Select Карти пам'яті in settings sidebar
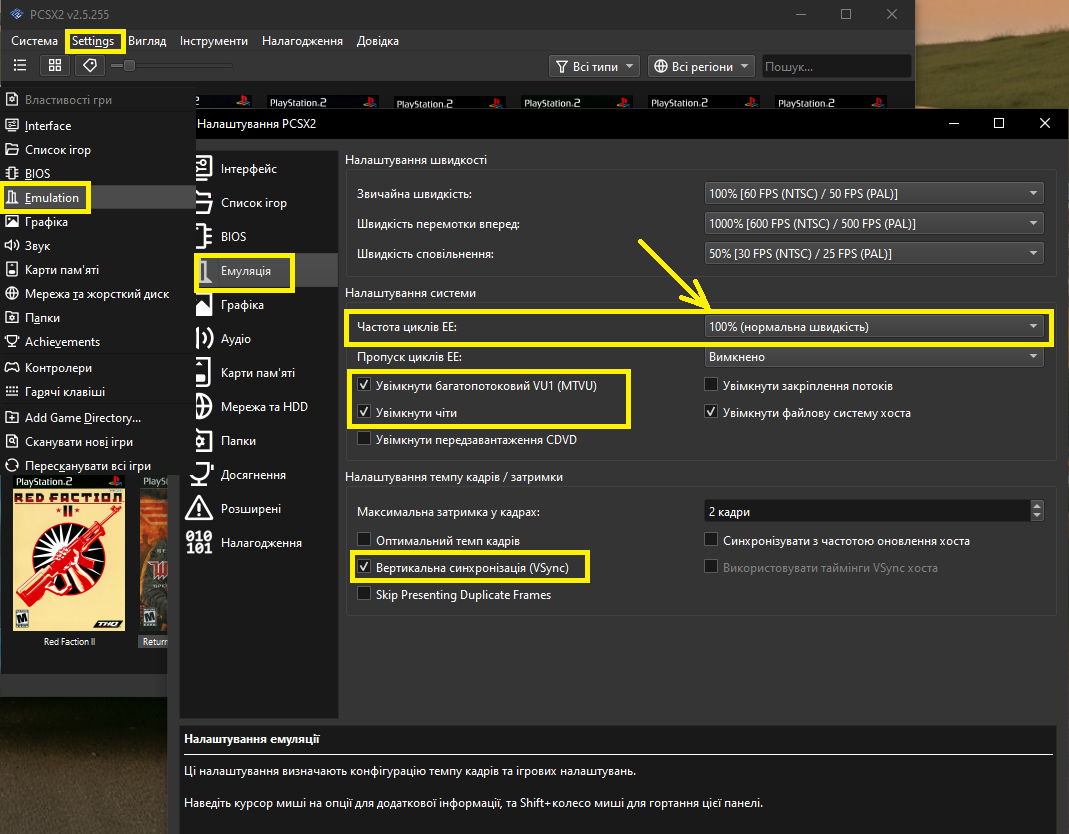 (x=257, y=373)
